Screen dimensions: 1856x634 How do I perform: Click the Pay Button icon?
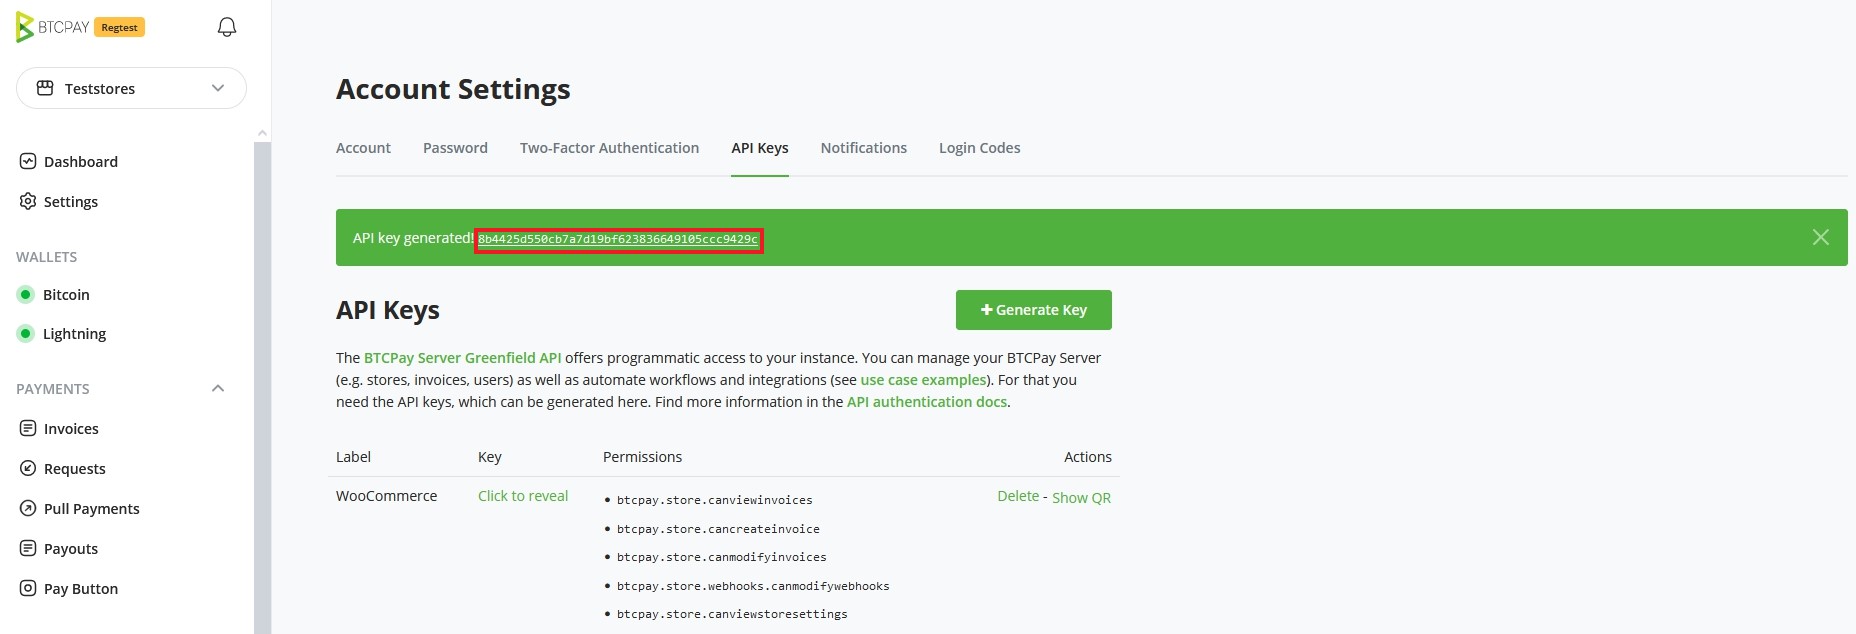(x=28, y=588)
